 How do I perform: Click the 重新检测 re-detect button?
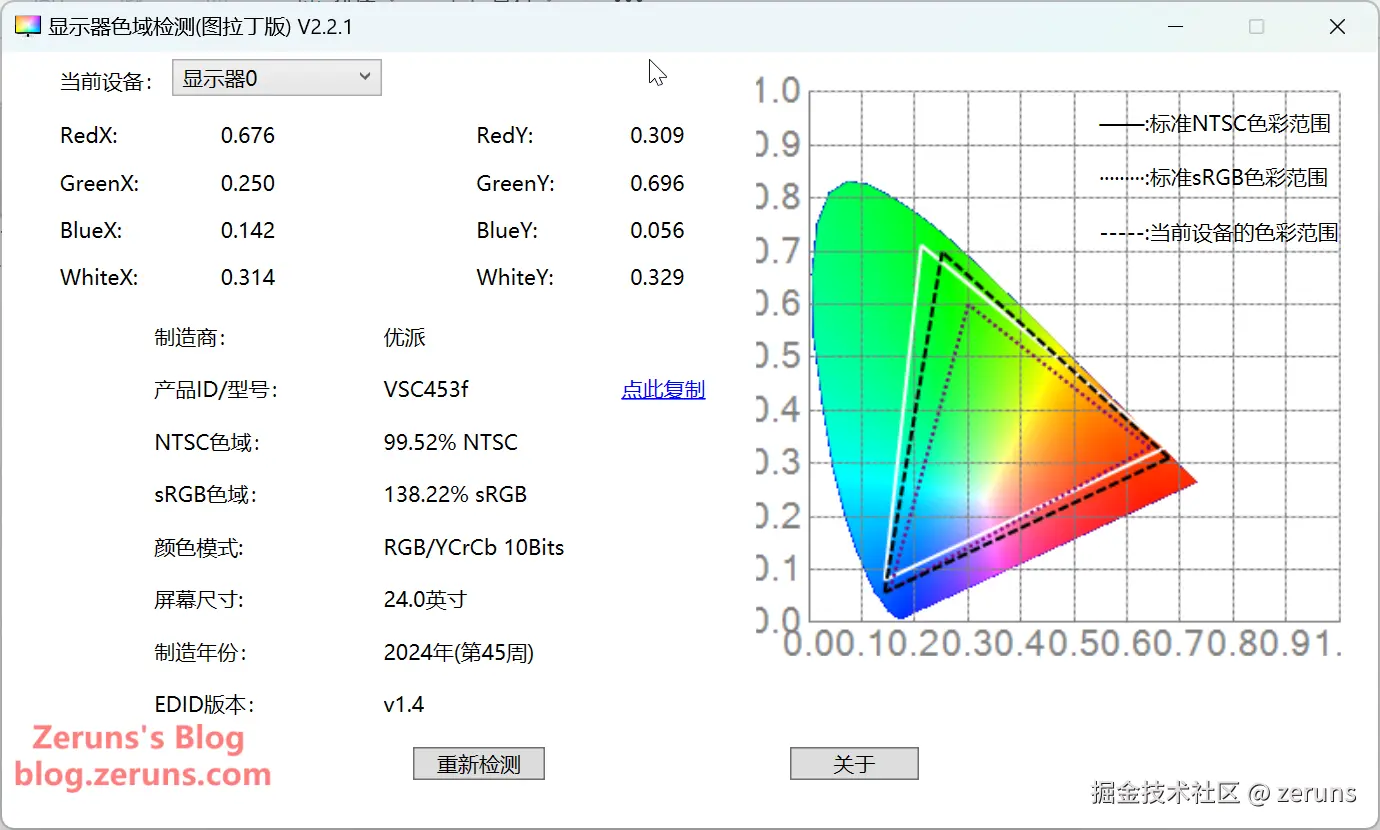pyautogui.click(x=479, y=764)
